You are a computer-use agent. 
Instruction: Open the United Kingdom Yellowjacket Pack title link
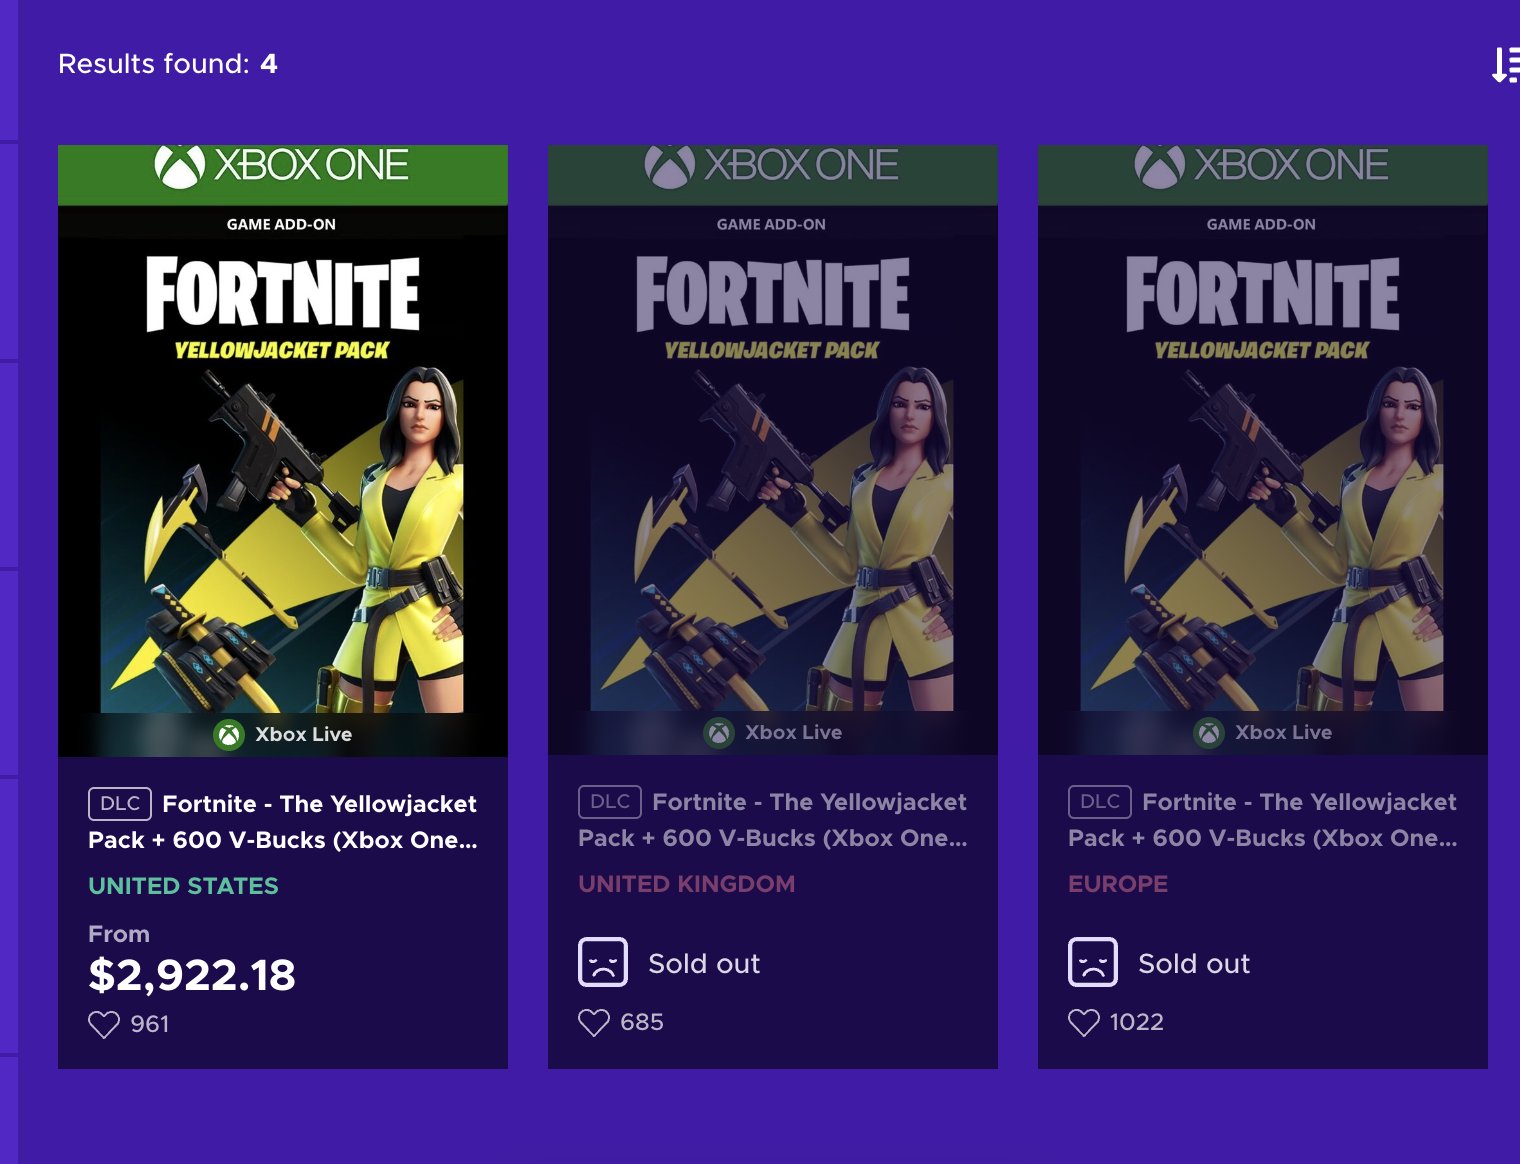coord(773,820)
